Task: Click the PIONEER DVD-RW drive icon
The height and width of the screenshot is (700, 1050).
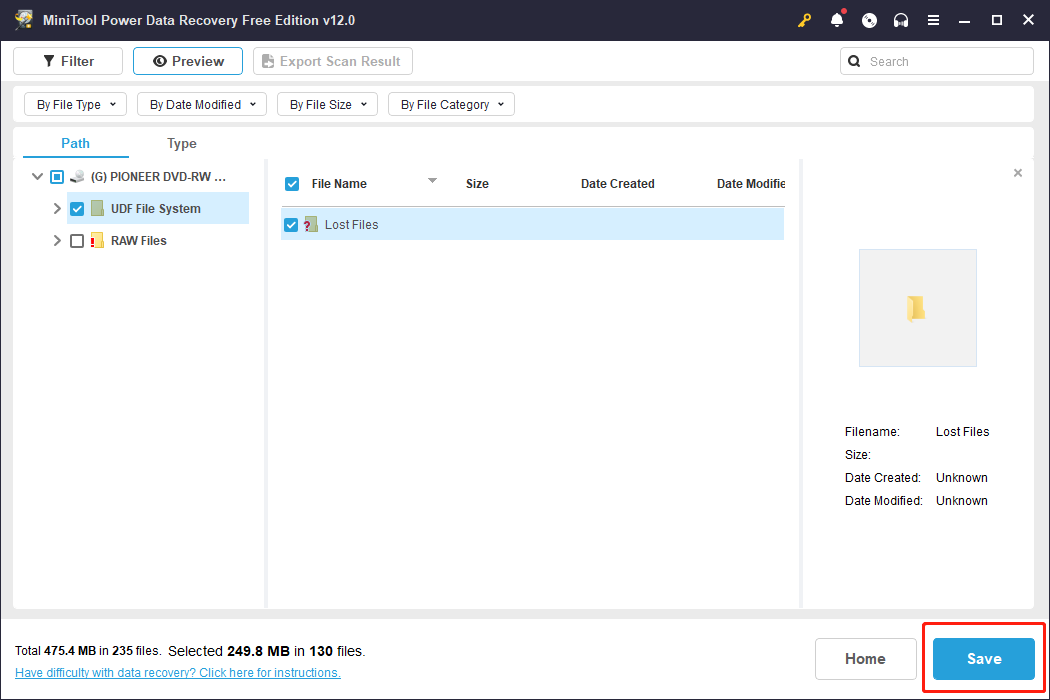Action: pyautogui.click(x=78, y=177)
